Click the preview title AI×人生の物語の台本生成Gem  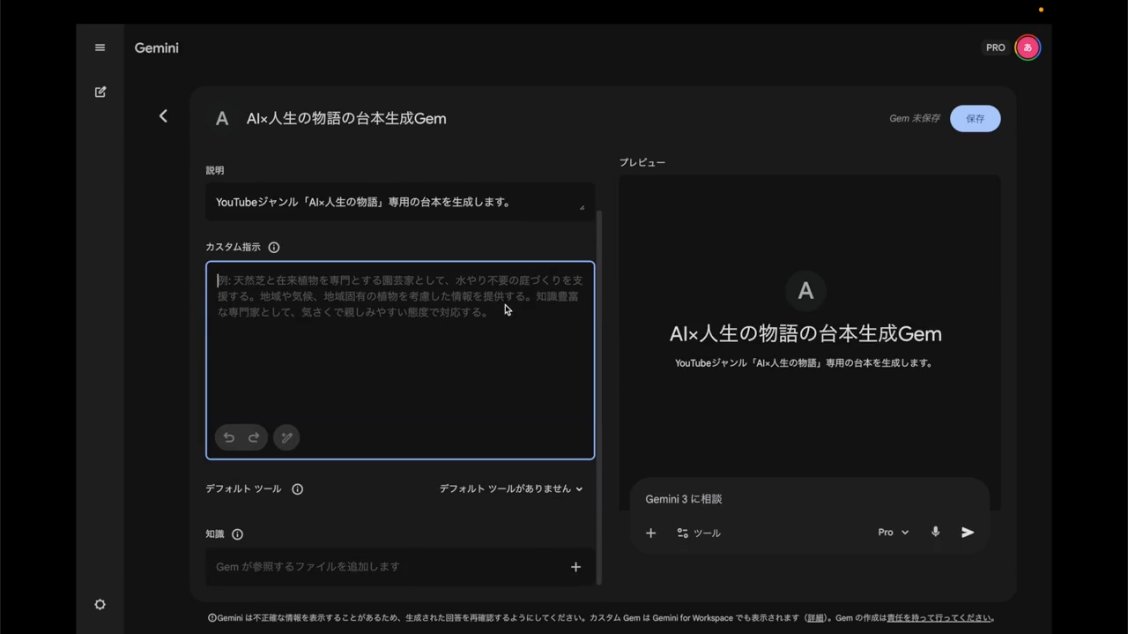805,334
